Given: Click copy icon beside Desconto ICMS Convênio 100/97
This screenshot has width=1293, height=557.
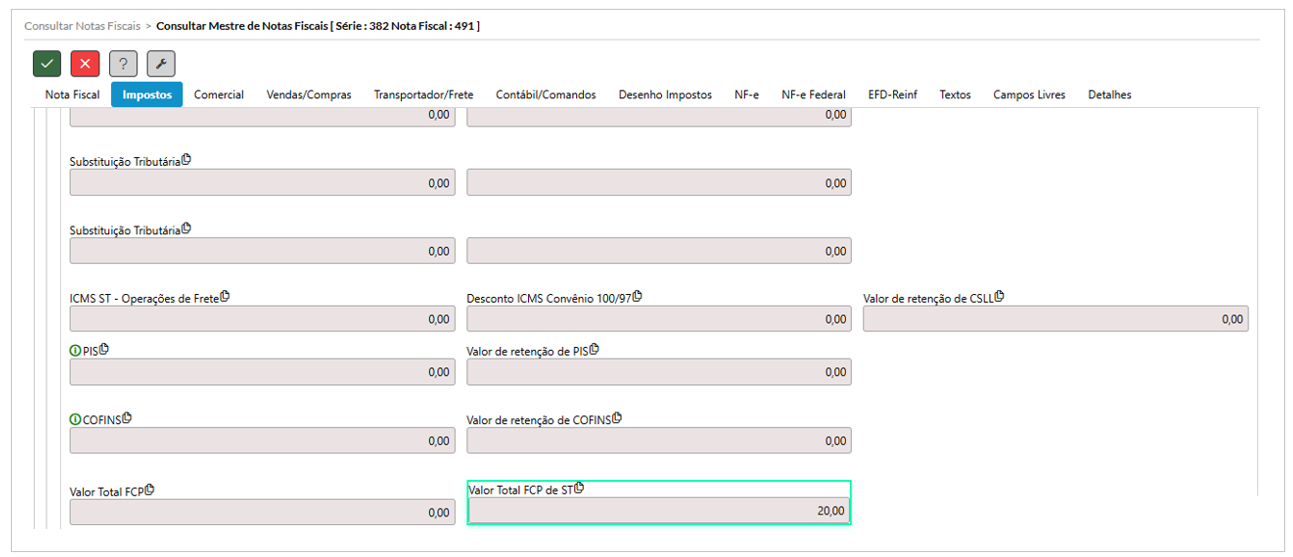Looking at the screenshot, I should [637, 296].
